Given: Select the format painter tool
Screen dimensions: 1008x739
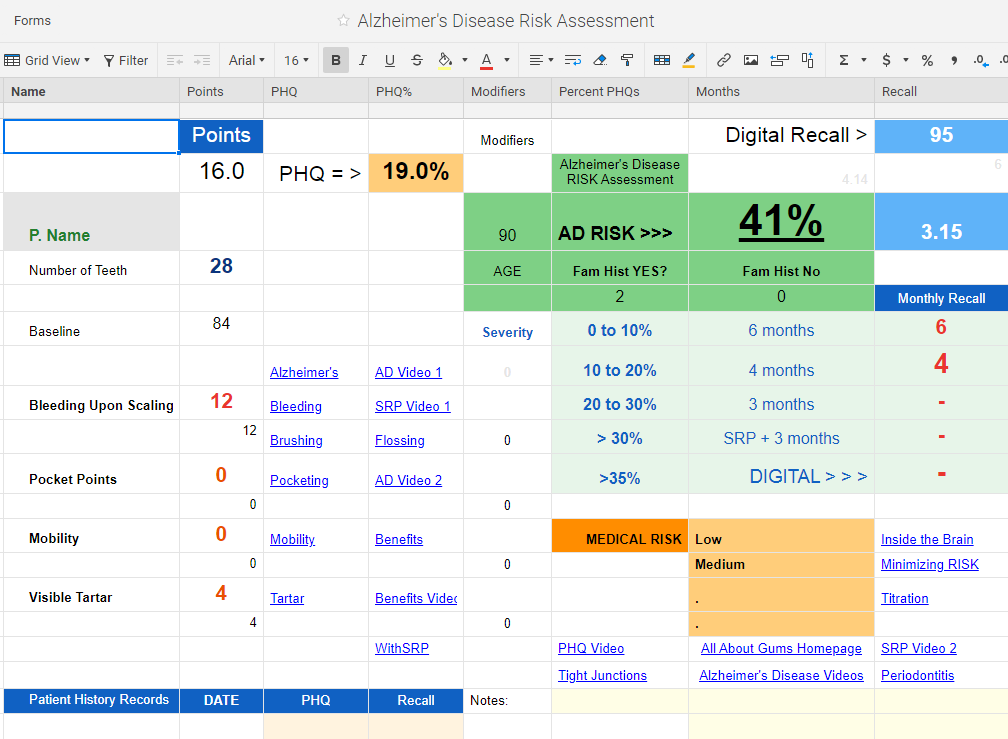Looking at the screenshot, I should (627, 60).
